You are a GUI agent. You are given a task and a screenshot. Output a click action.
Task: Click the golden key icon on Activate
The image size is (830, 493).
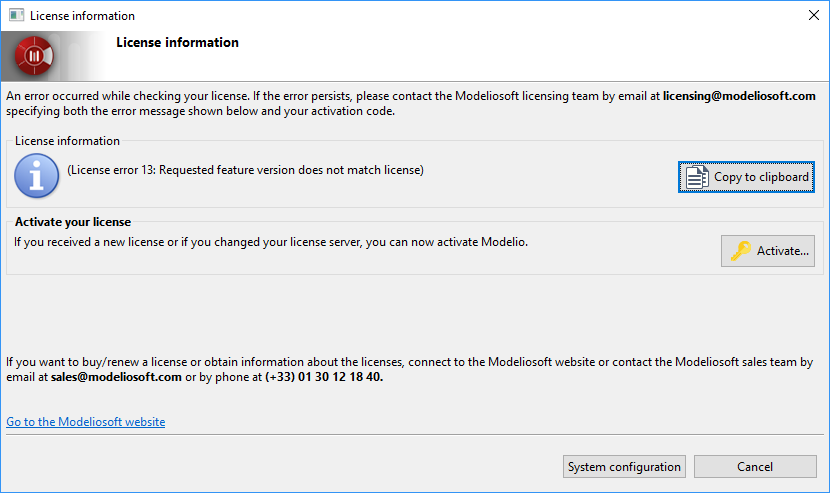pyautogui.click(x=741, y=250)
